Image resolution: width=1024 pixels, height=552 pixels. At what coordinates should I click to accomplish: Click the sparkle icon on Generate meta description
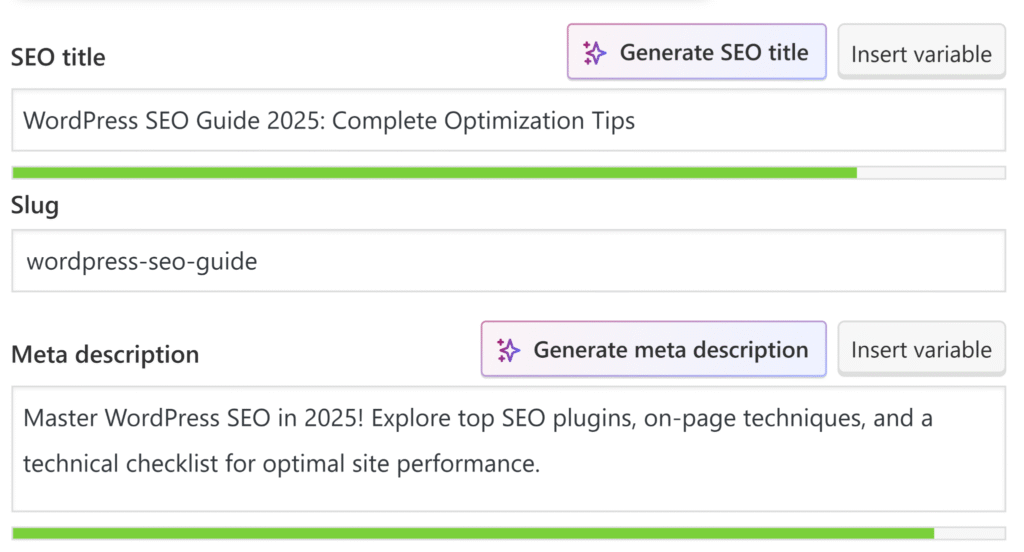(507, 350)
